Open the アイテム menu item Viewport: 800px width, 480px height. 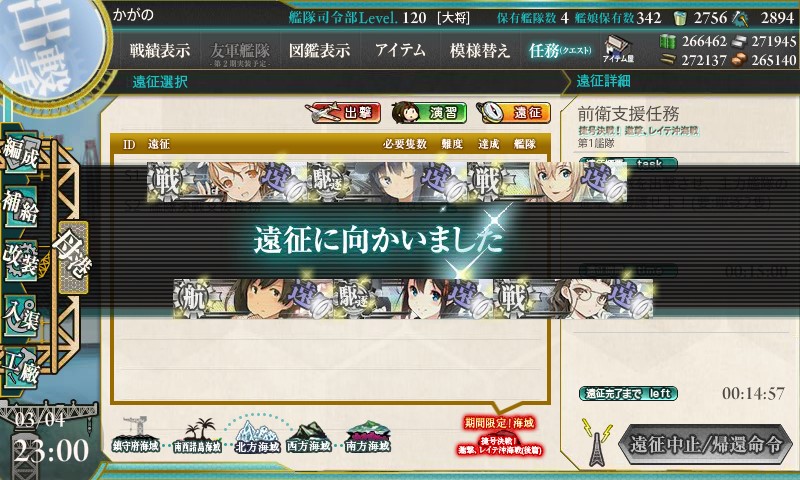(401, 50)
